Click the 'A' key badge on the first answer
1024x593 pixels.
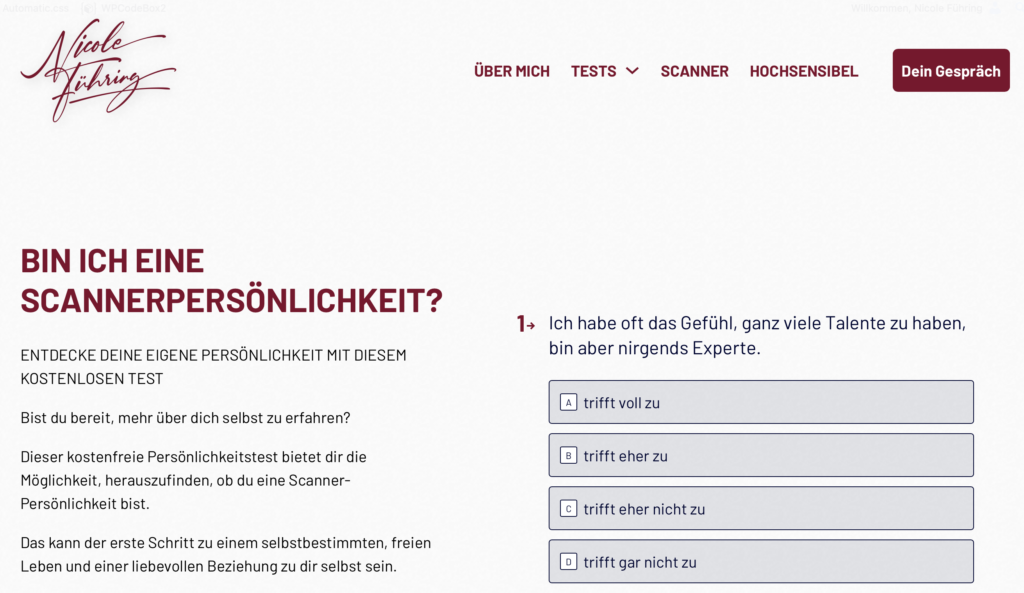coord(567,401)
